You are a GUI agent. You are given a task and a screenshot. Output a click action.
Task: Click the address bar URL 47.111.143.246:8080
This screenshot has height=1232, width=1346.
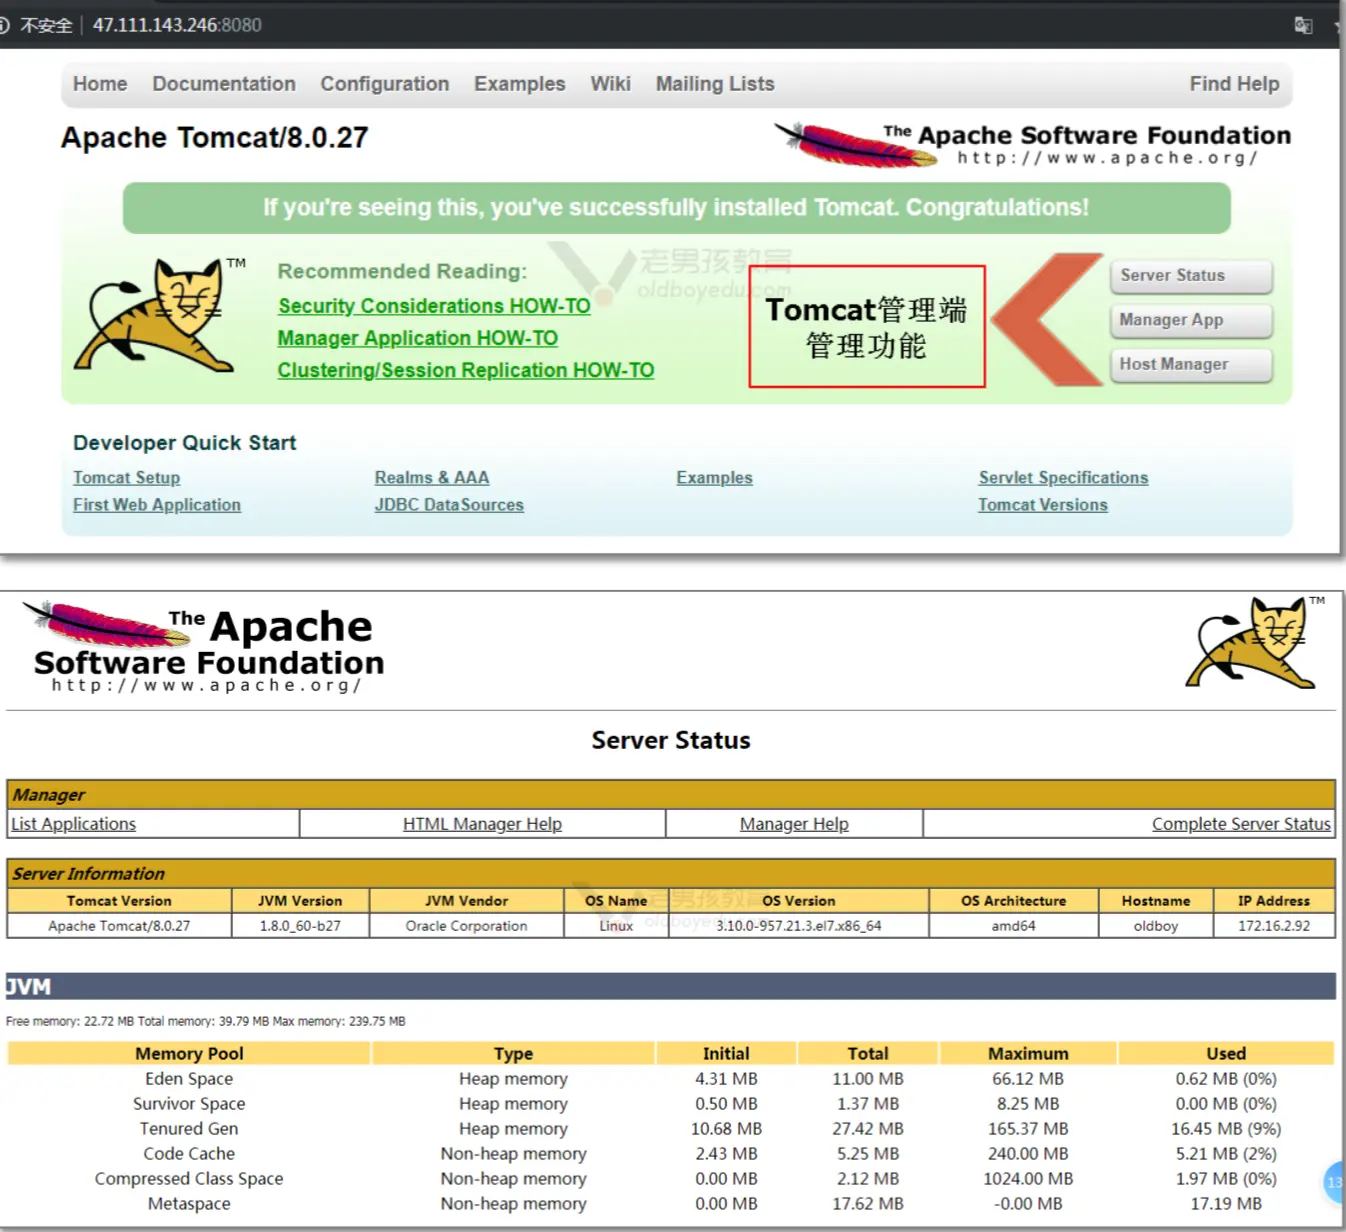click(177, 25)
